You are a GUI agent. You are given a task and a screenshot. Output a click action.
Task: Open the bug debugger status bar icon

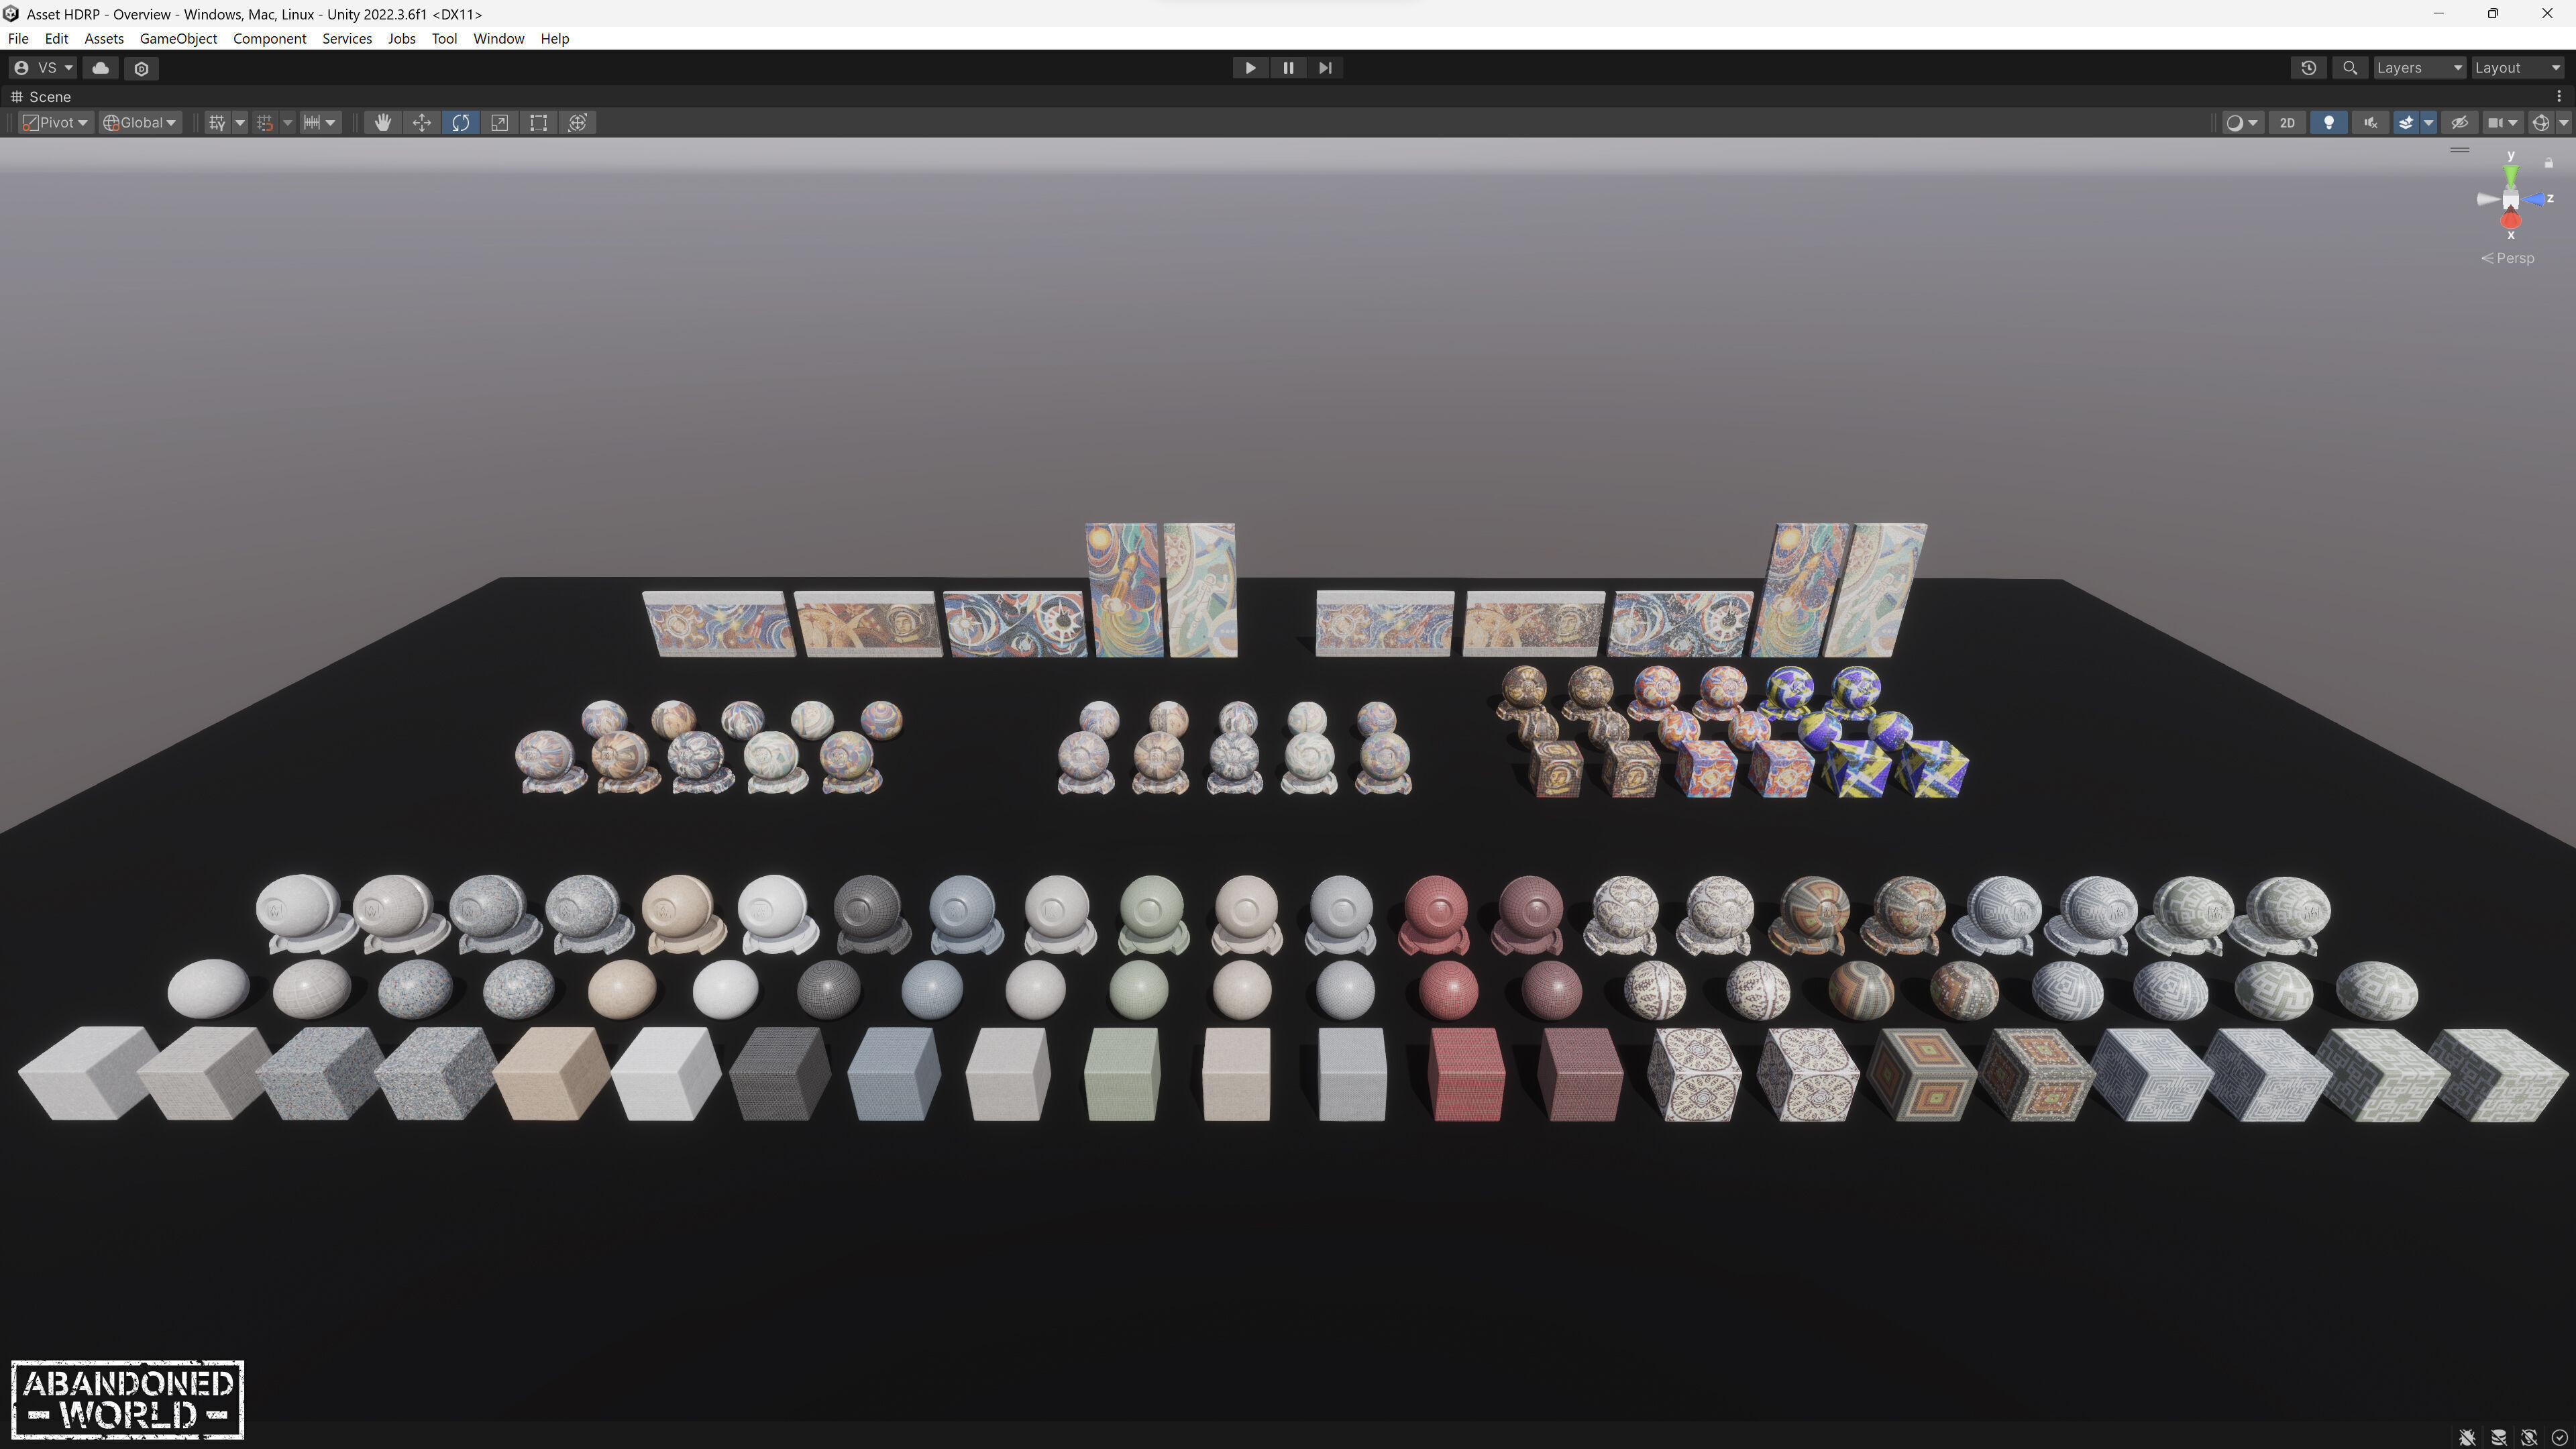click(x=2467, y=1437)
